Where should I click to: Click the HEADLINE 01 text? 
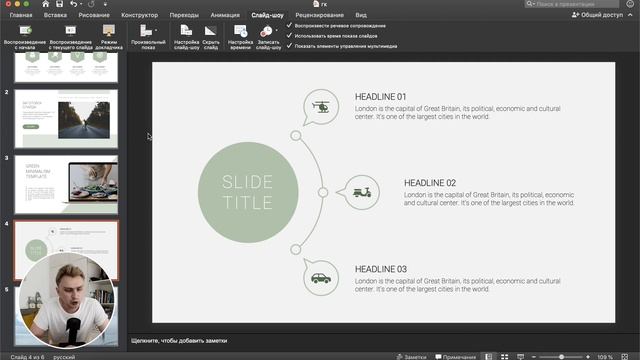(380, 97)
